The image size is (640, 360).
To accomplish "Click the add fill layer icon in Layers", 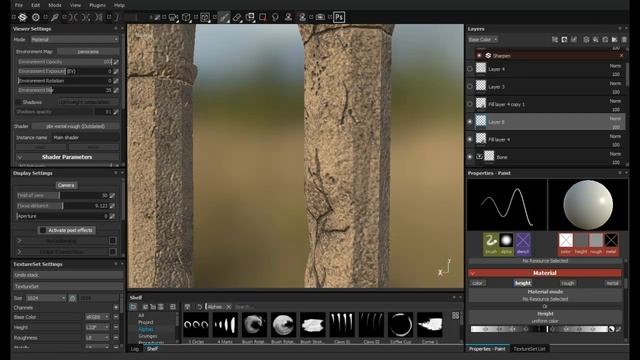I will [x=605, y=40].
